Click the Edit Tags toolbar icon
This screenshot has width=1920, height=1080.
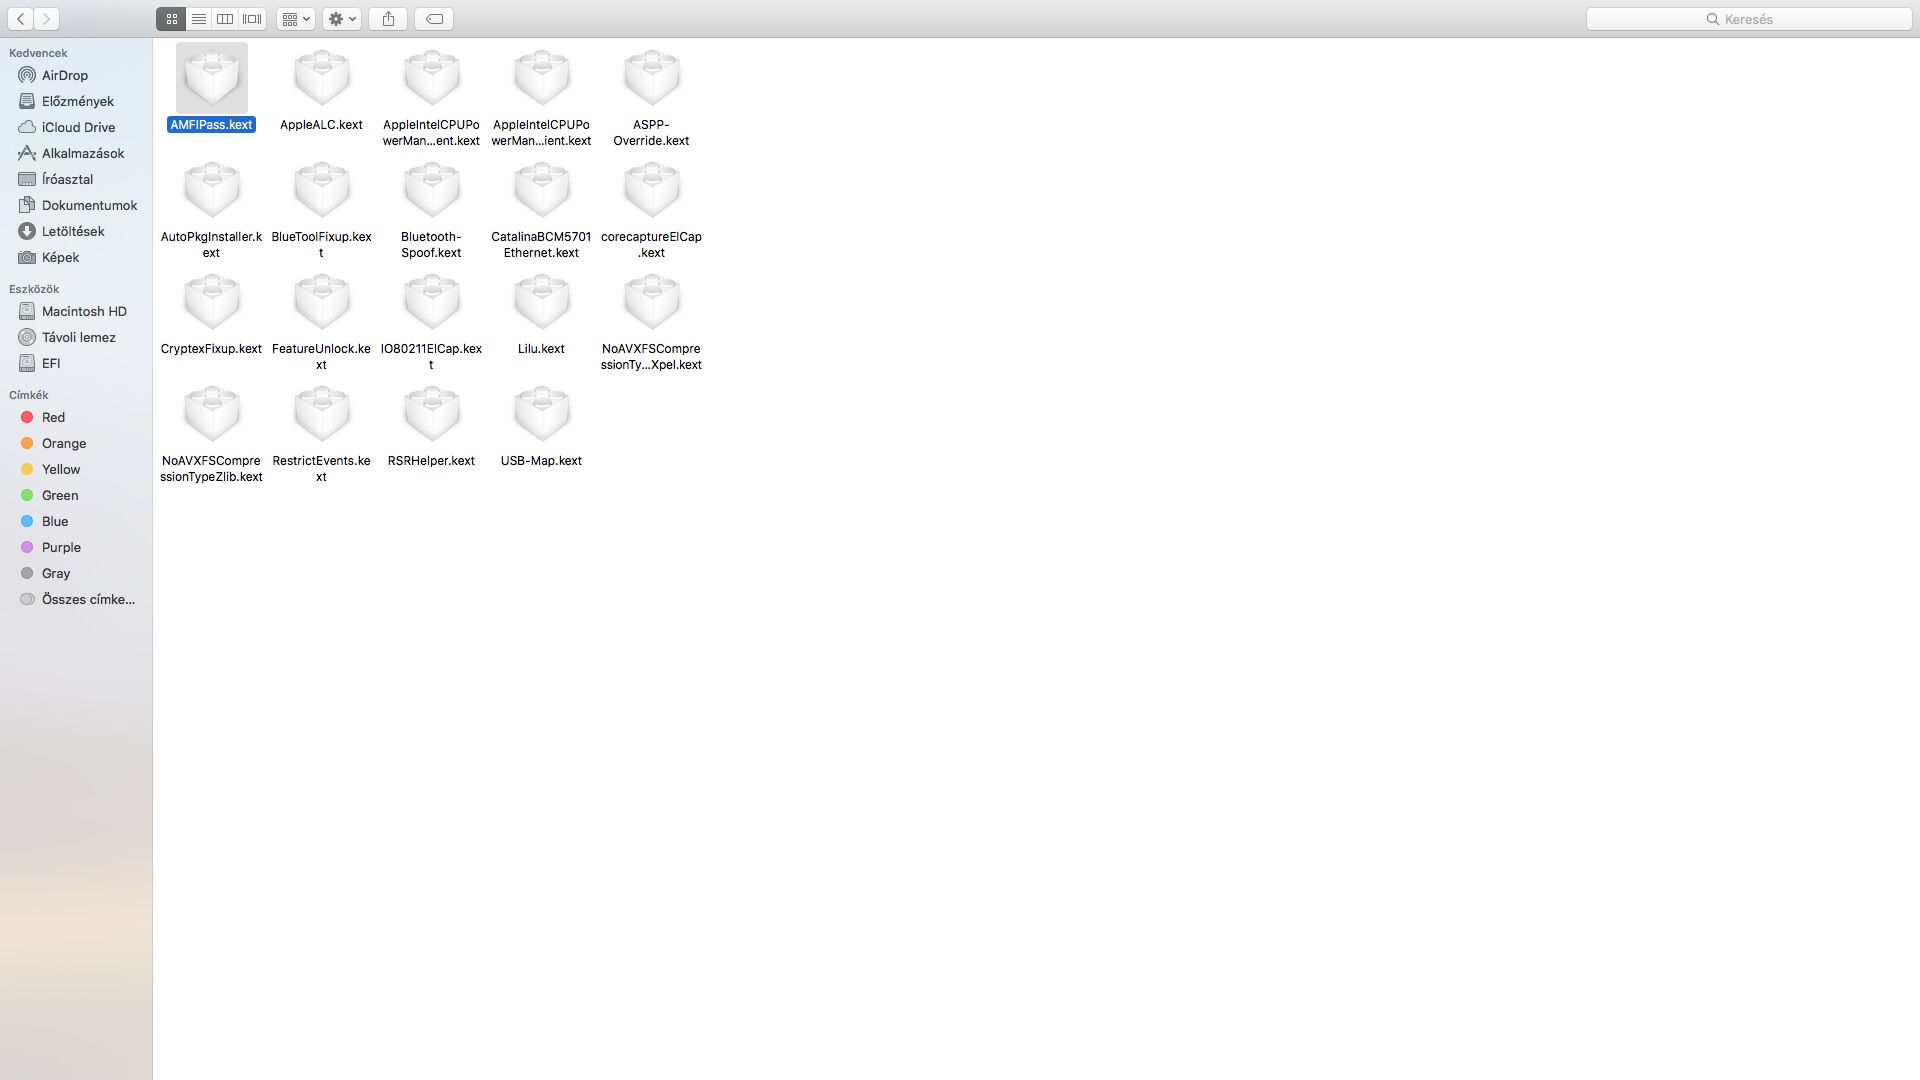tap(435, 19)
